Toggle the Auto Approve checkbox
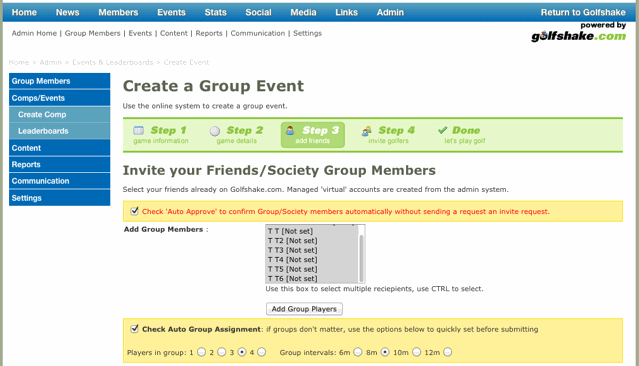Viewport: 639px width, 366px height. [x=134, y=211]
